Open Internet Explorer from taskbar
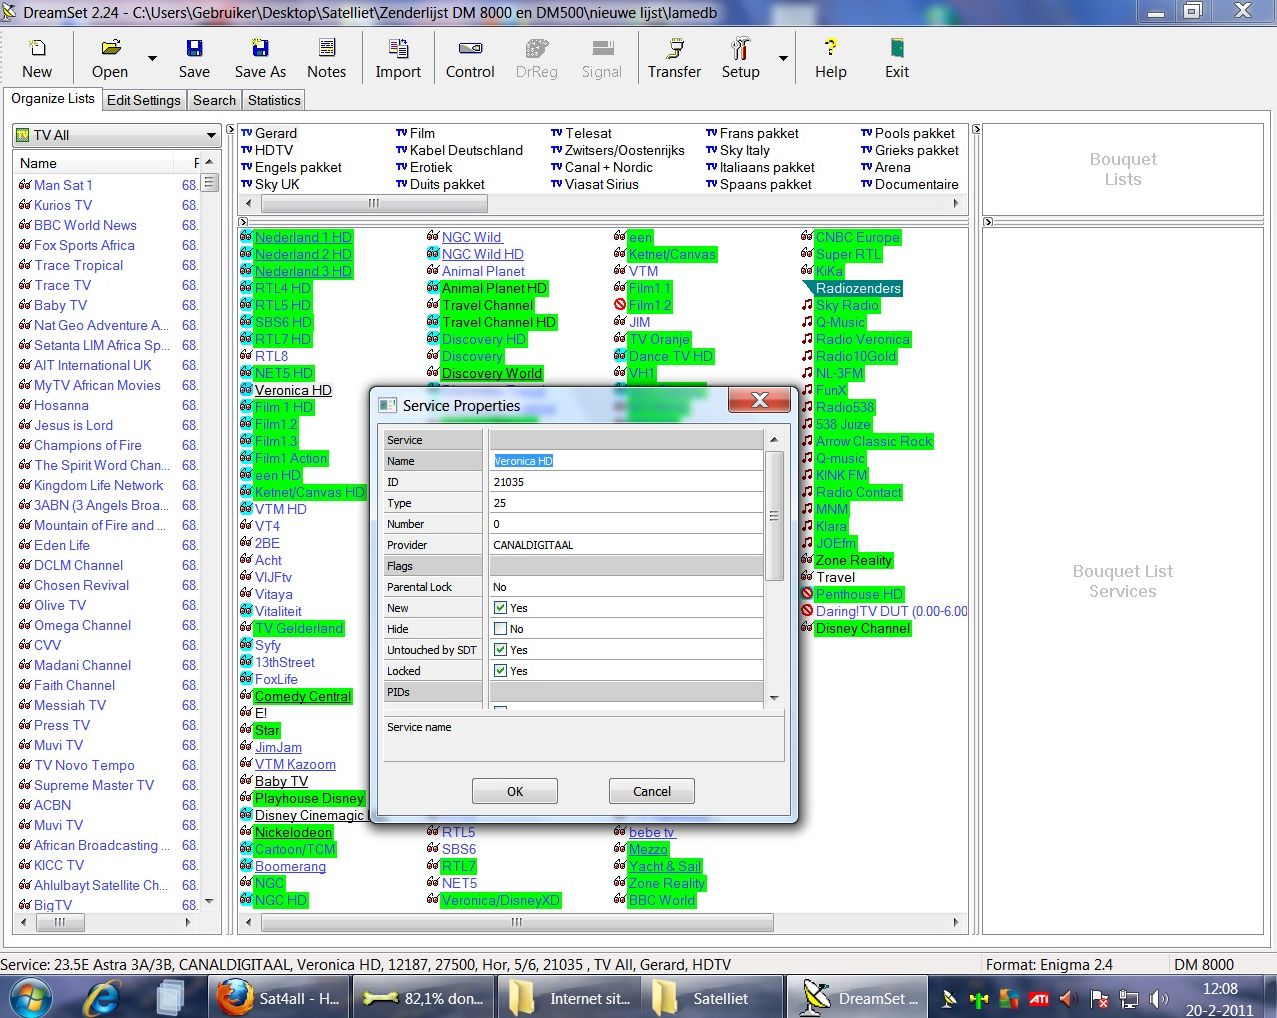The width and height of the screenshot is (1277, 1018). pyautogui.click(x=102, y=997)
